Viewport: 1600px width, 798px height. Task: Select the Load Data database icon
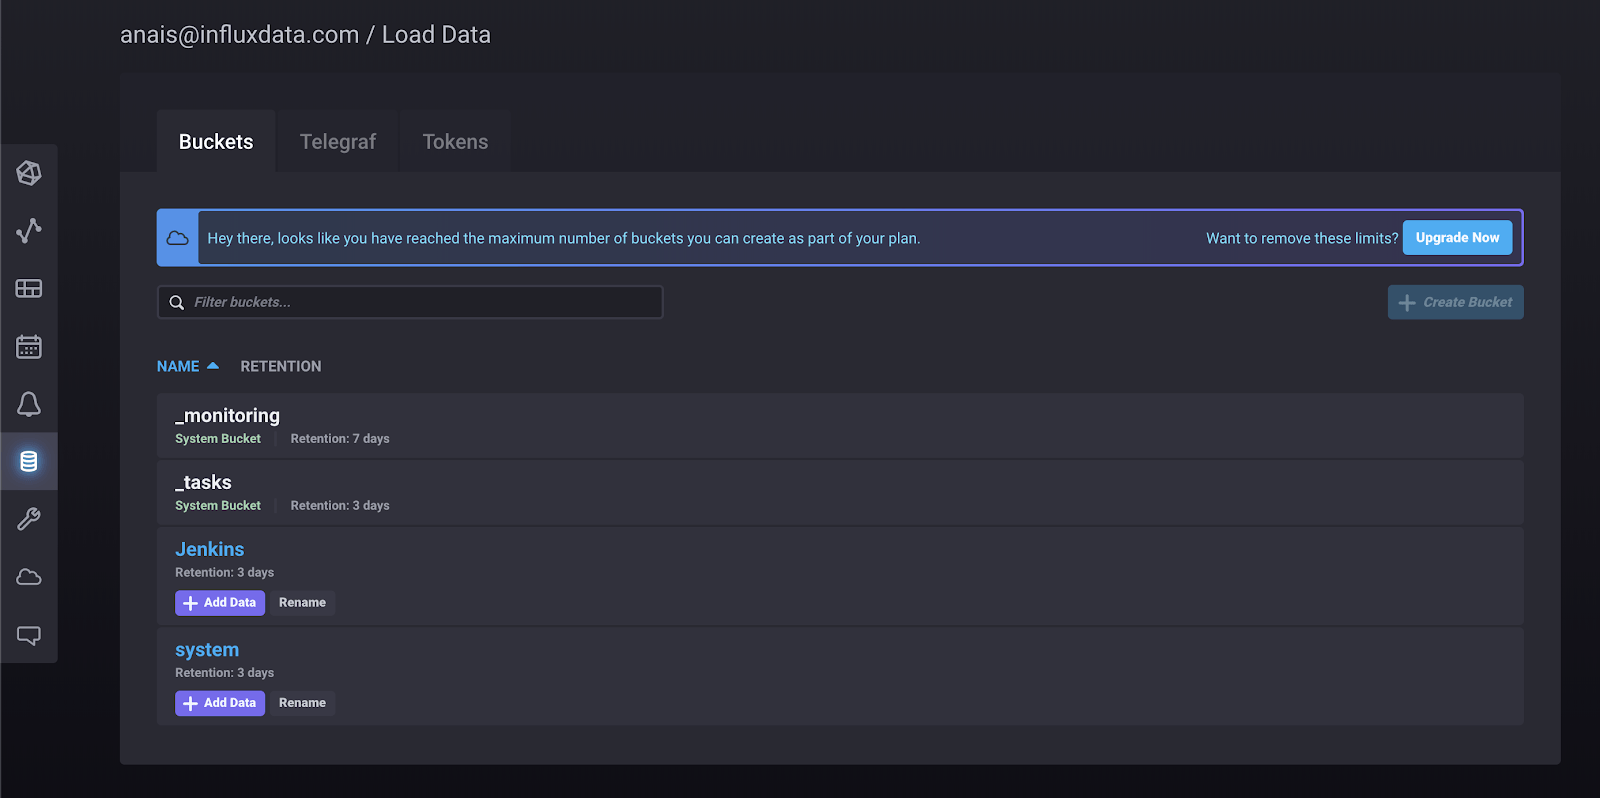click(x=29, y=461)
